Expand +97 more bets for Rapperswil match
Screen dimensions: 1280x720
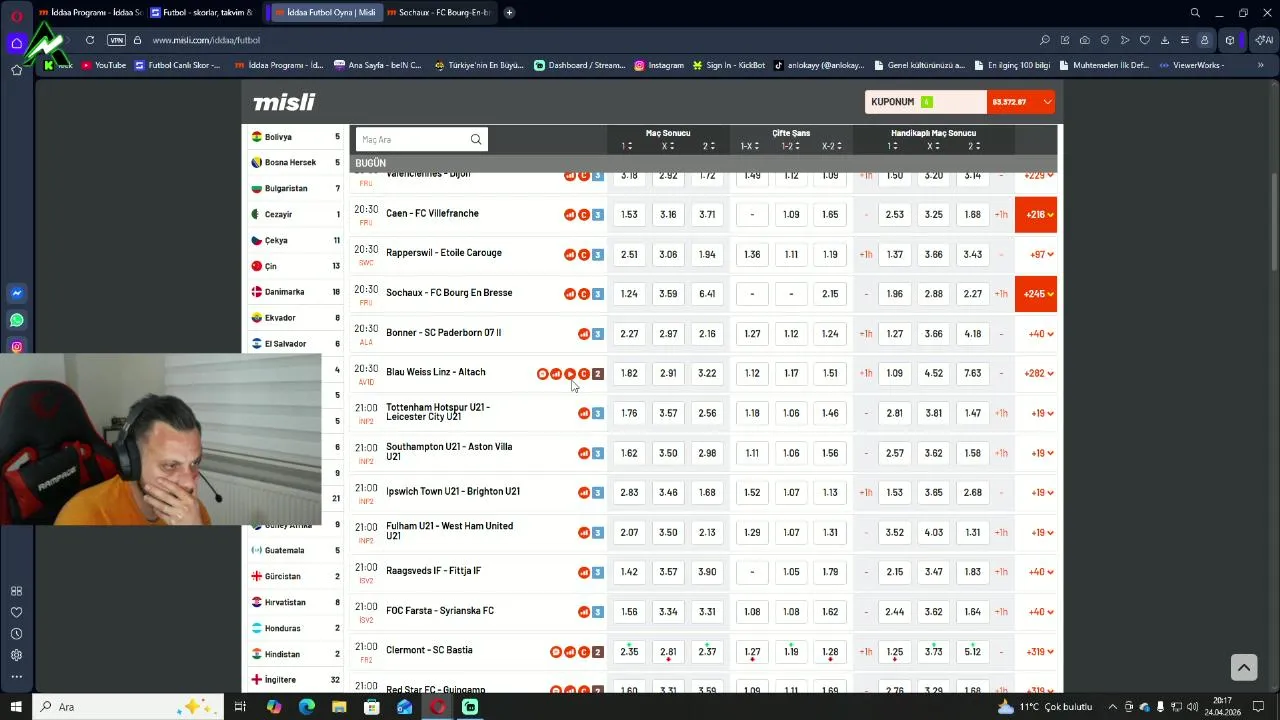click(x=1040, y=255)
